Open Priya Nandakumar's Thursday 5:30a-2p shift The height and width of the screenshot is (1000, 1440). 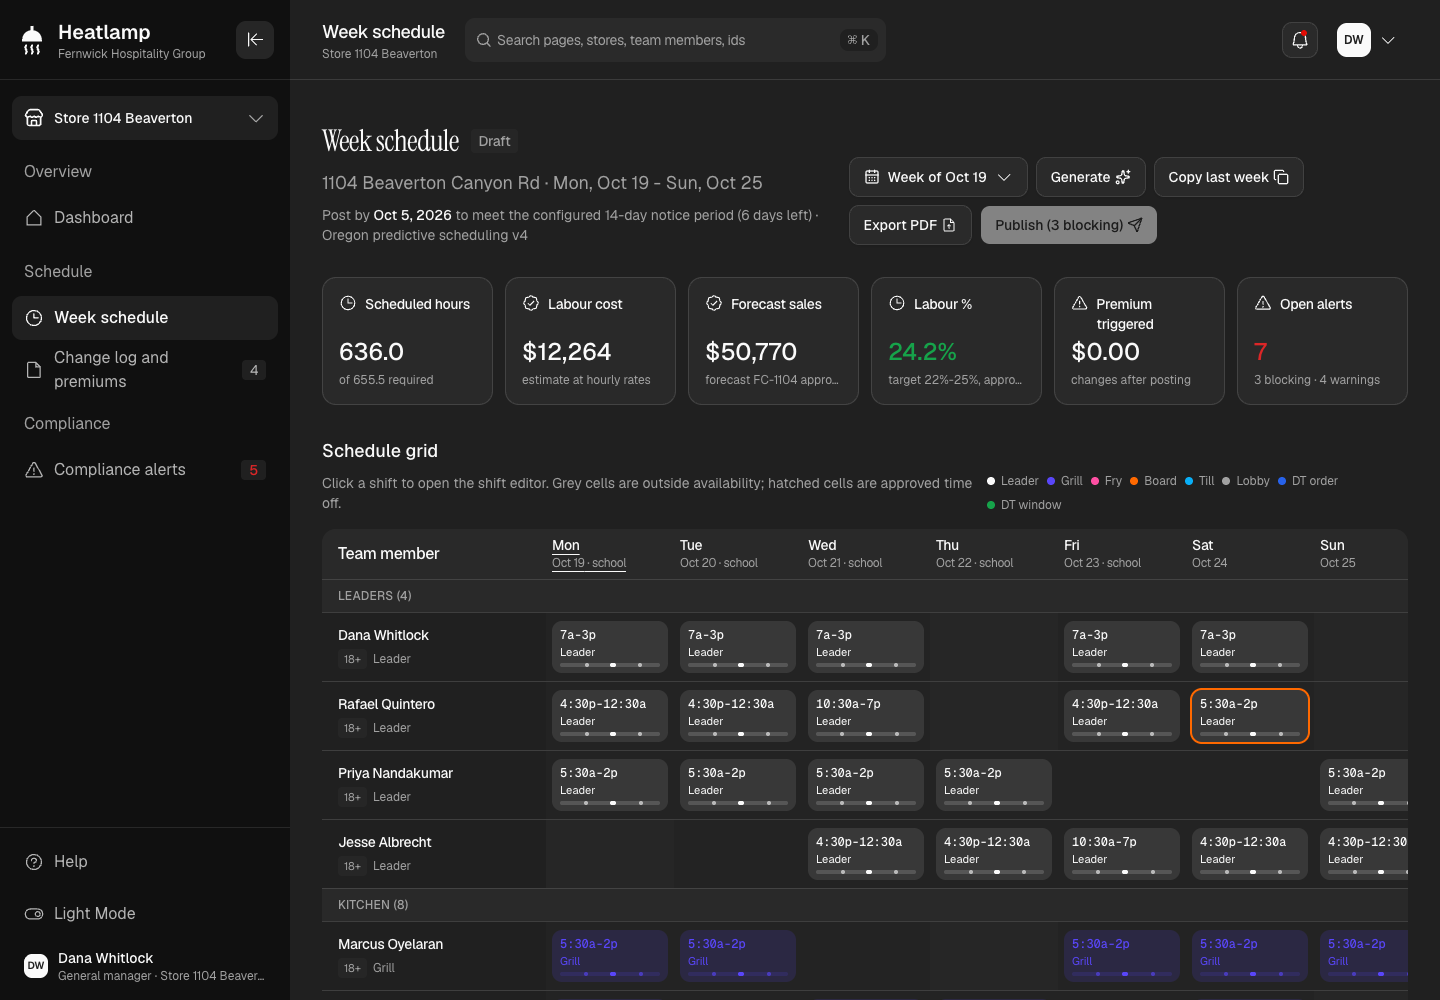point(994,785)
